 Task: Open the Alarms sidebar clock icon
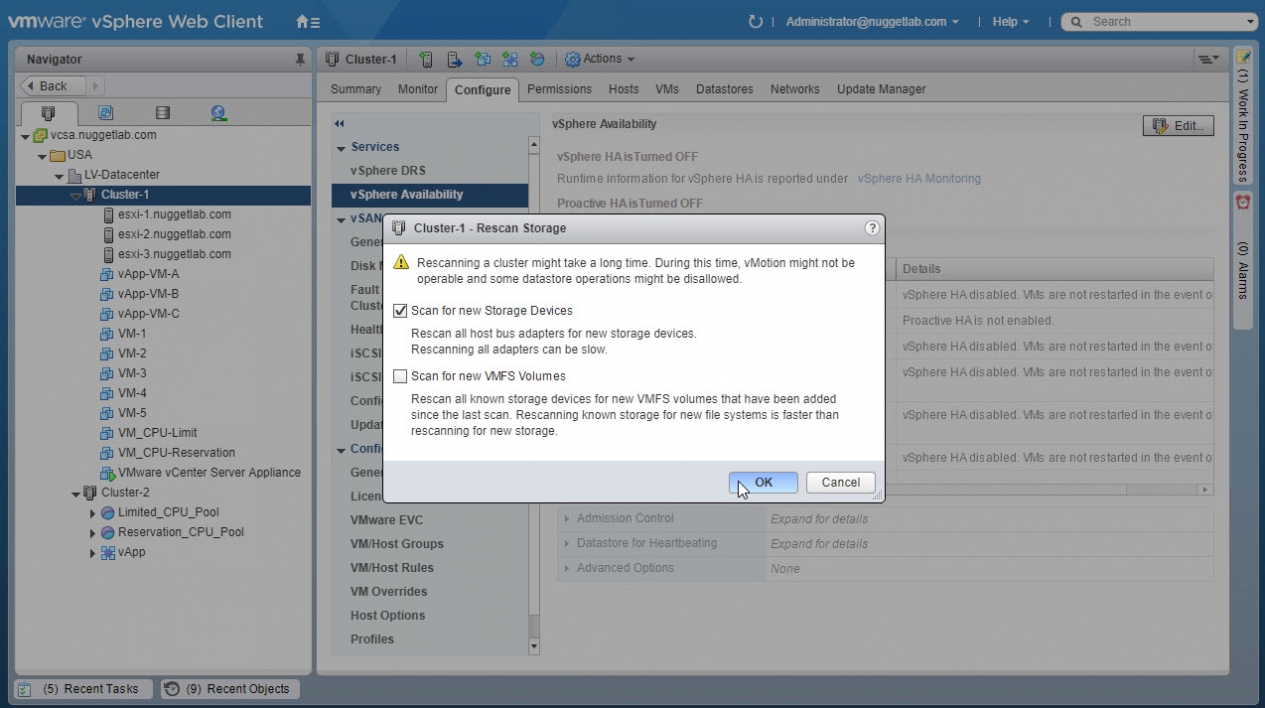coord(1245,203)
